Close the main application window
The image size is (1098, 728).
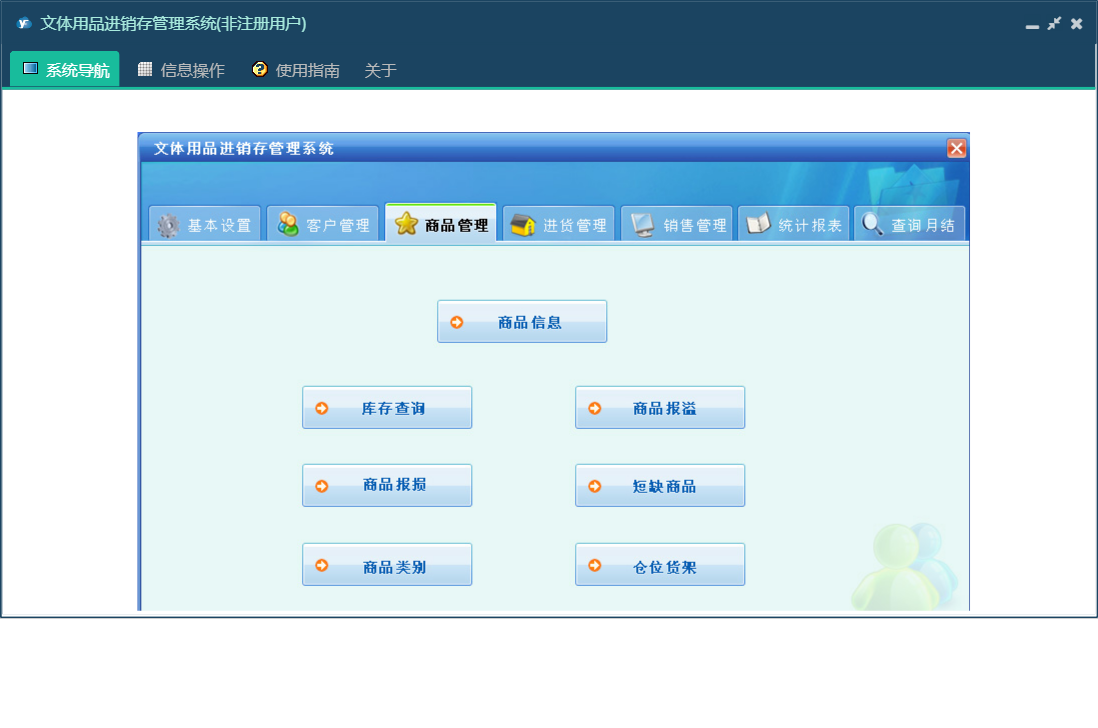[x=1076, y=24]
